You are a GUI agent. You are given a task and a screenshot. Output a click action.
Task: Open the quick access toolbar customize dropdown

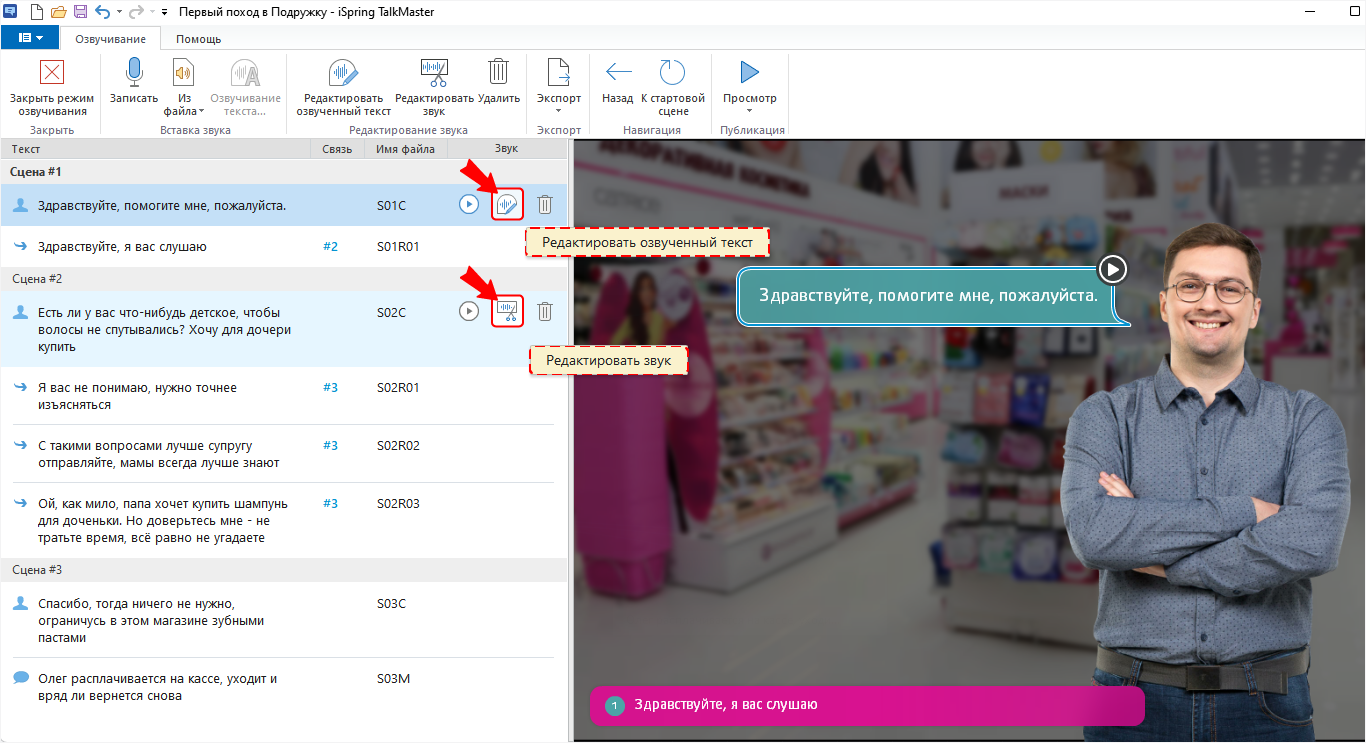[164, 12]
